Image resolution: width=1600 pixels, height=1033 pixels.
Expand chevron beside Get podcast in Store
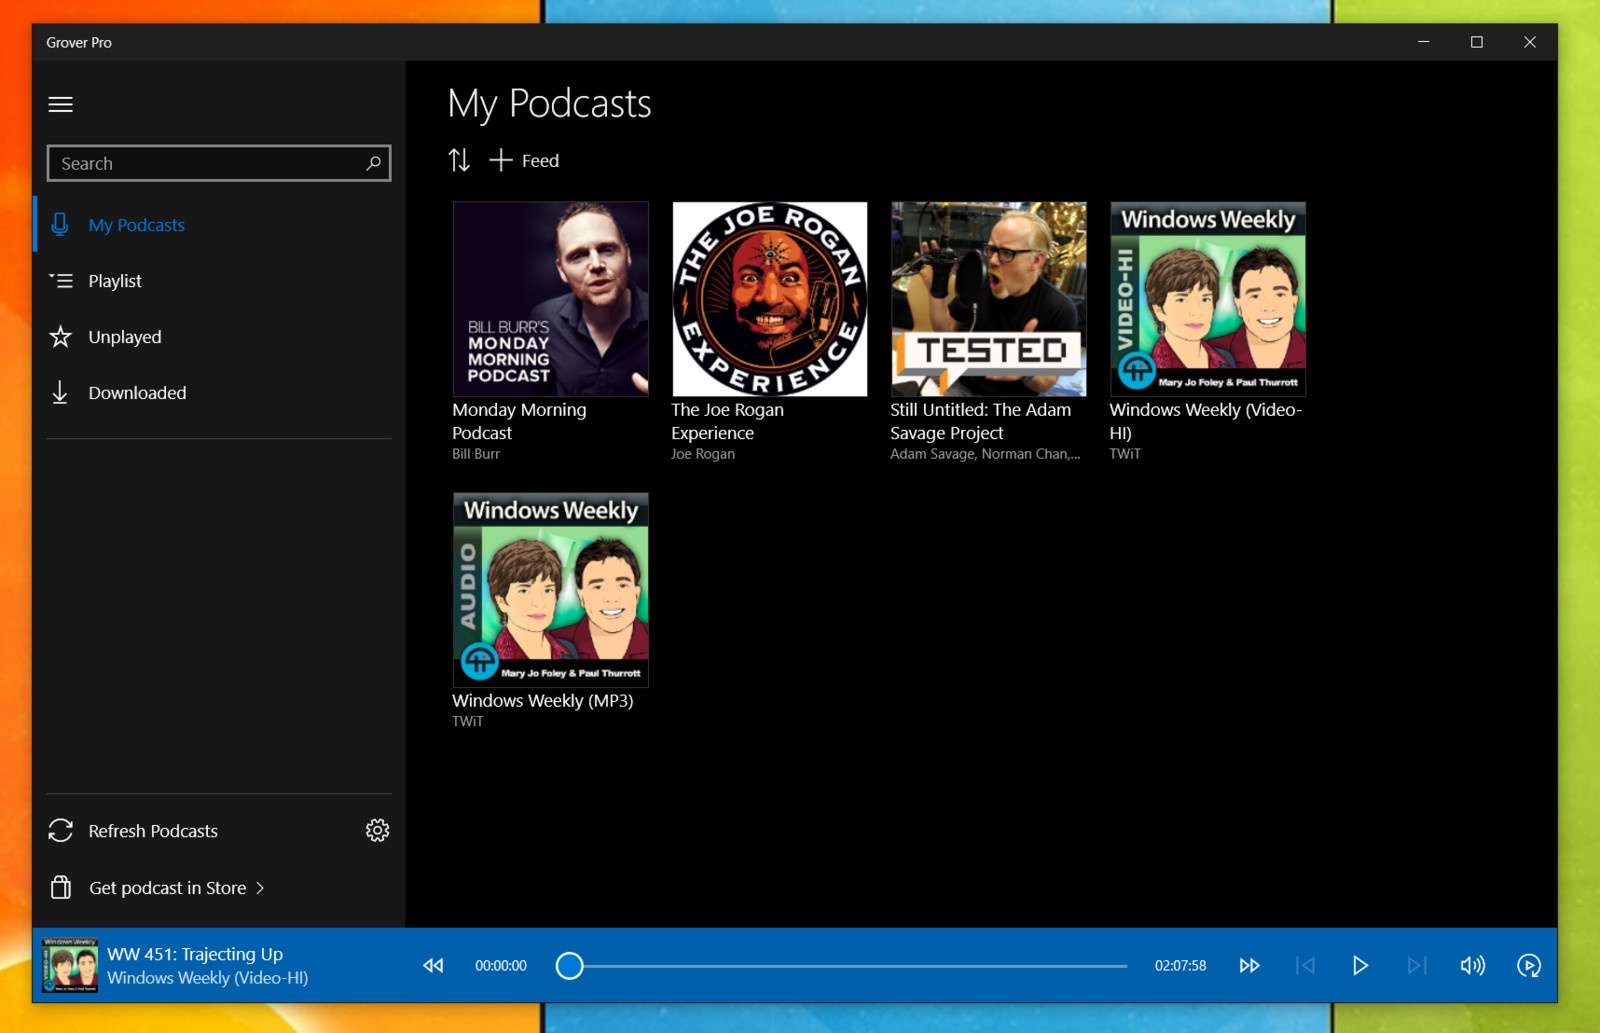coord(260,888)
